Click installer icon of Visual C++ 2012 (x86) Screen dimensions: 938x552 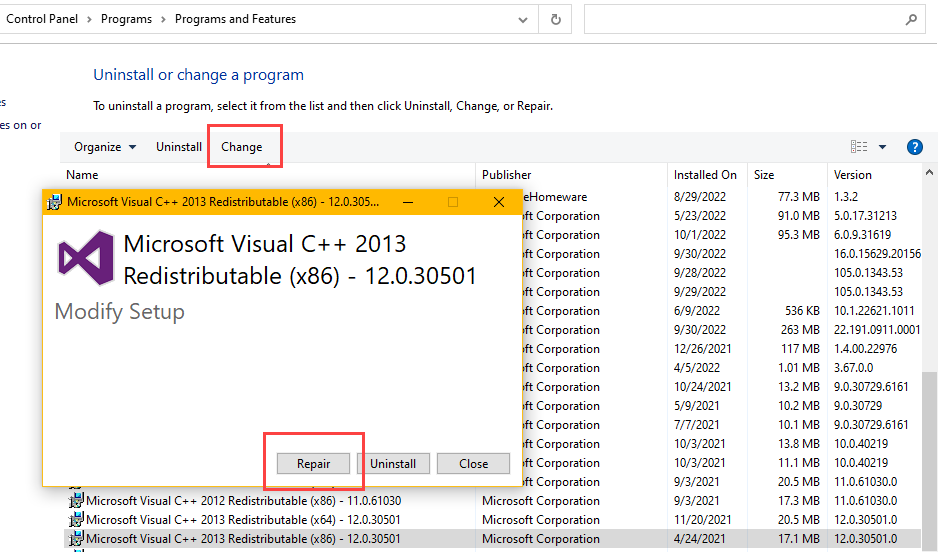[76, 501]
